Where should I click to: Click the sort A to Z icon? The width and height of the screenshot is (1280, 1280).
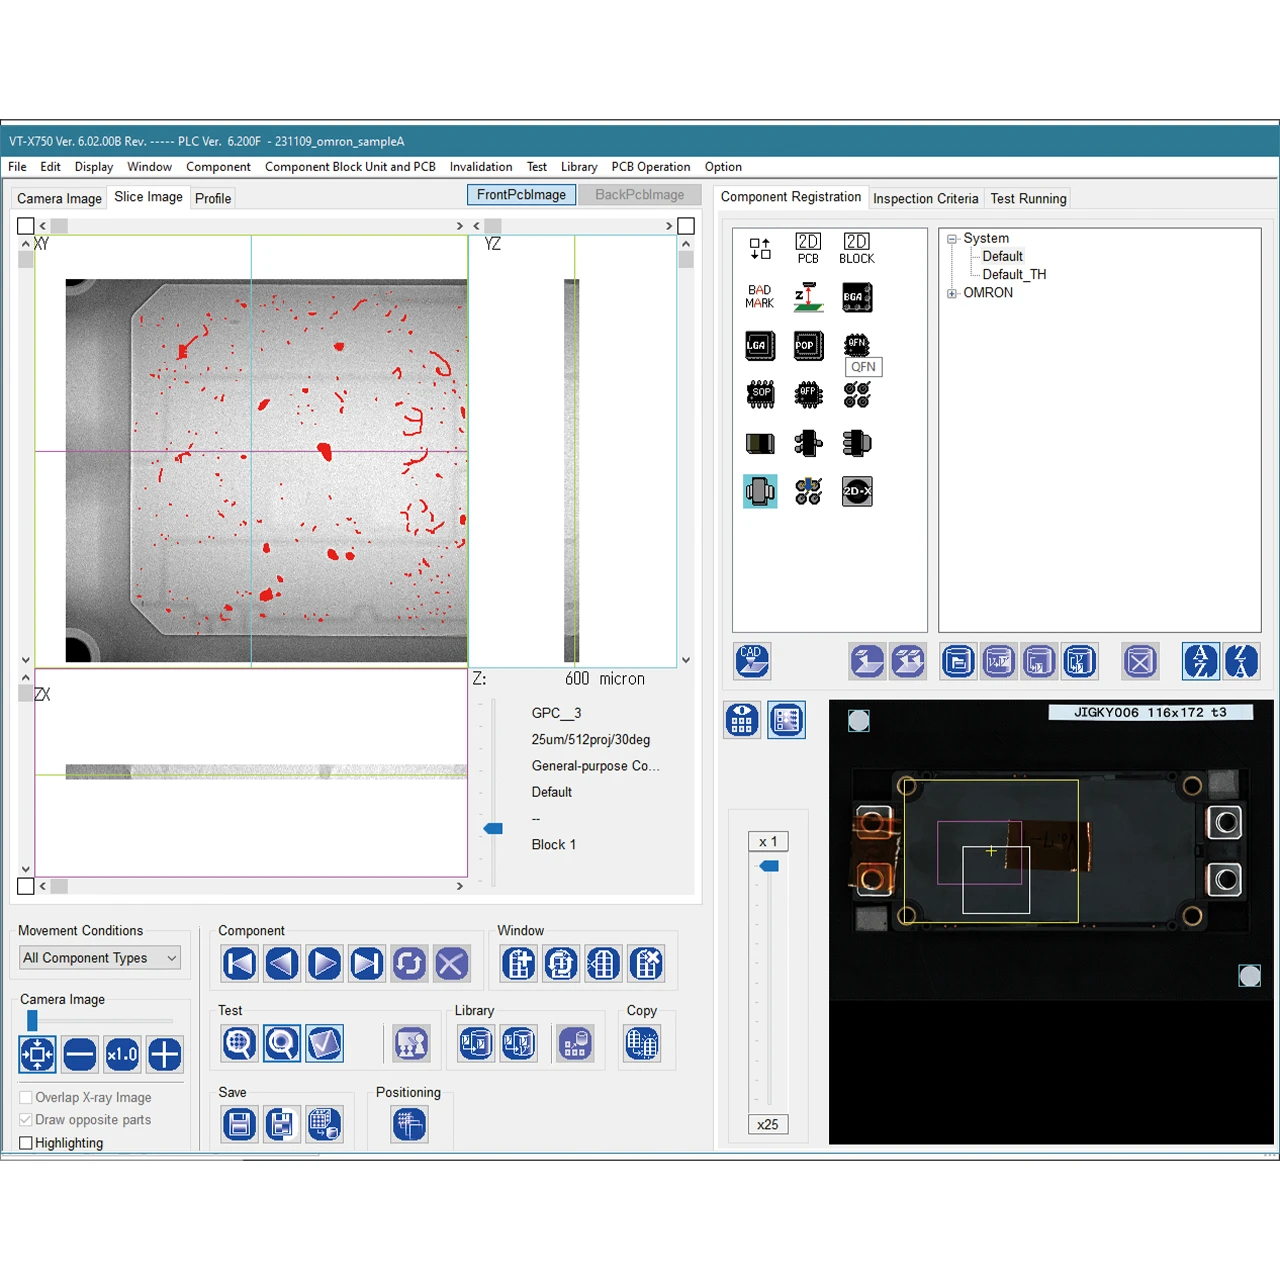coord(1200,661)
